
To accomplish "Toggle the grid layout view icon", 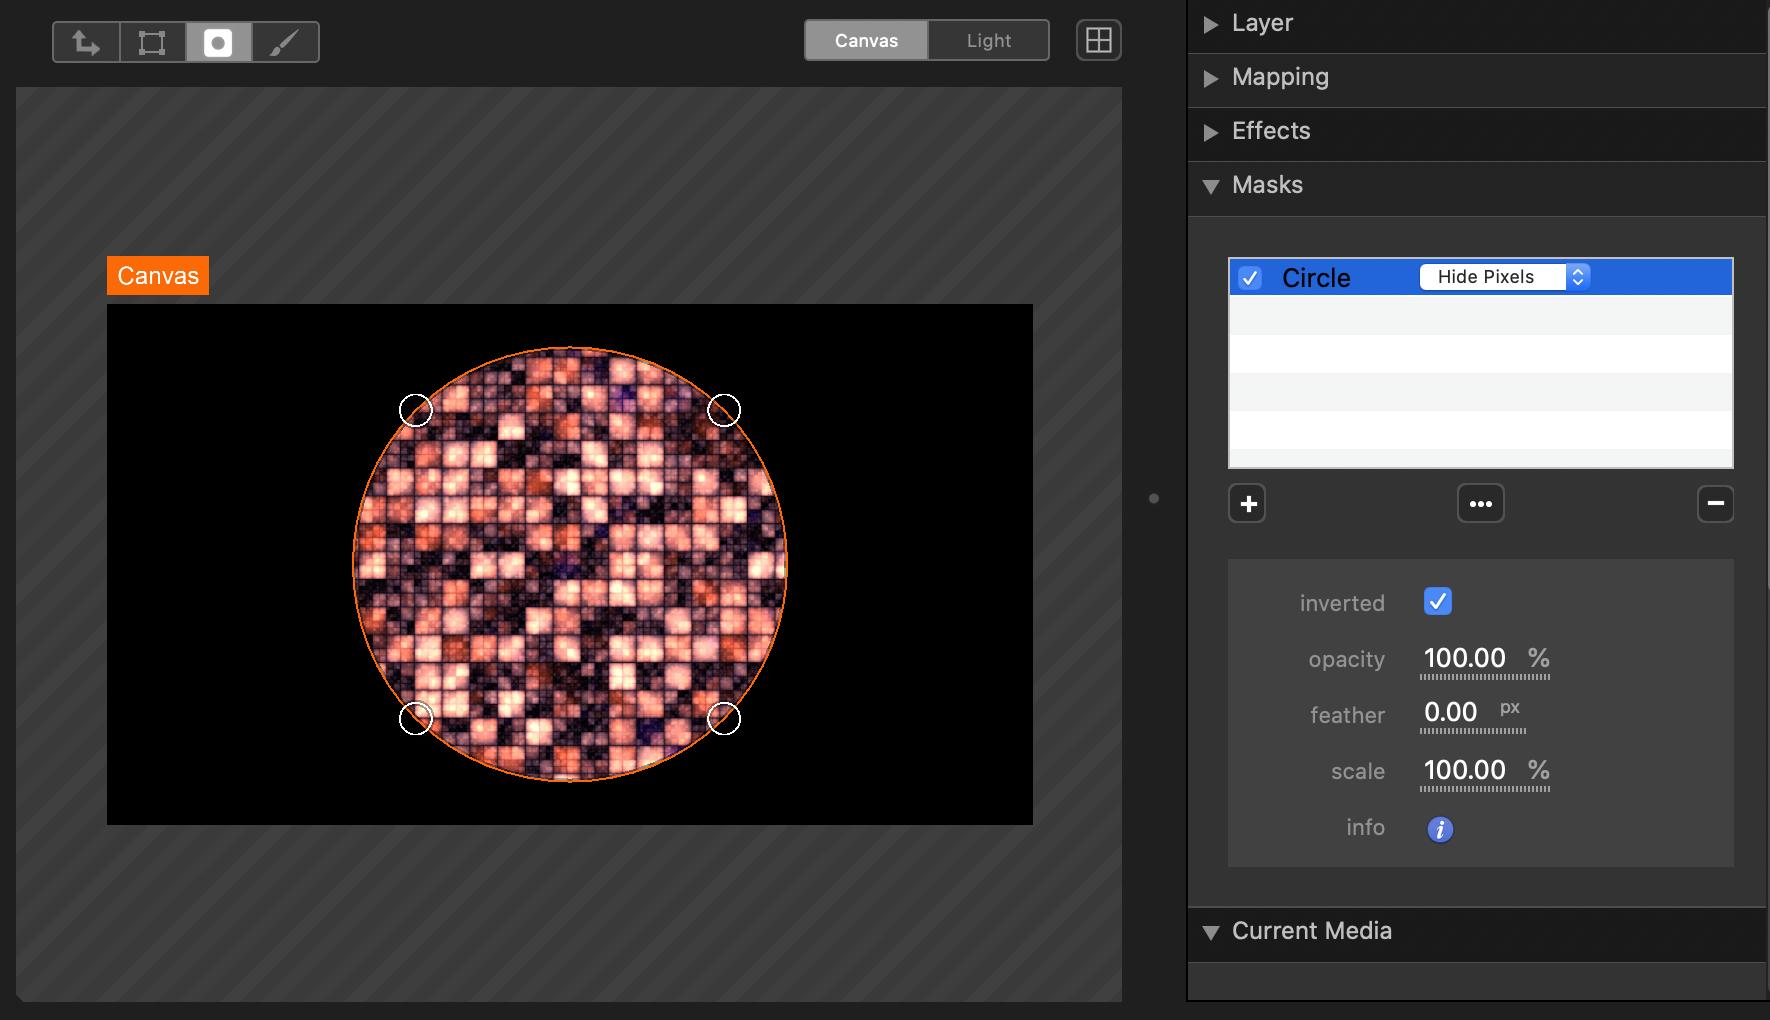I will [1098, 40].
